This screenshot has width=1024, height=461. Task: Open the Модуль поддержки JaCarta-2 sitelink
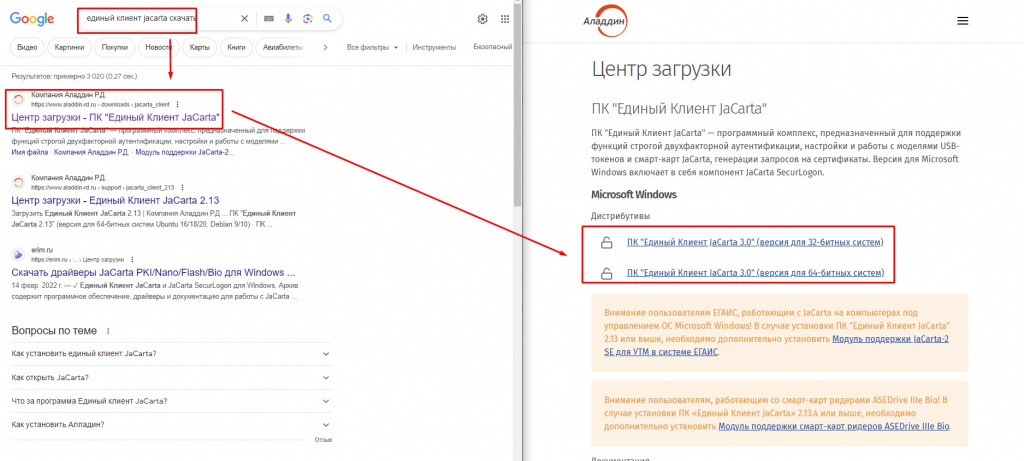[182, 152]
